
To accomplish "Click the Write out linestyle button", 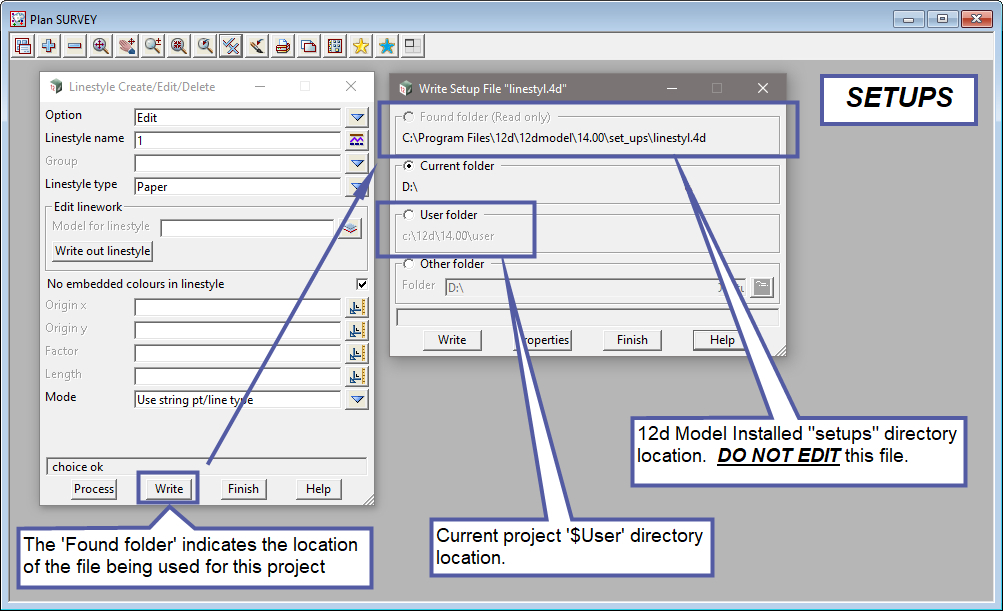I will point(102,251).
